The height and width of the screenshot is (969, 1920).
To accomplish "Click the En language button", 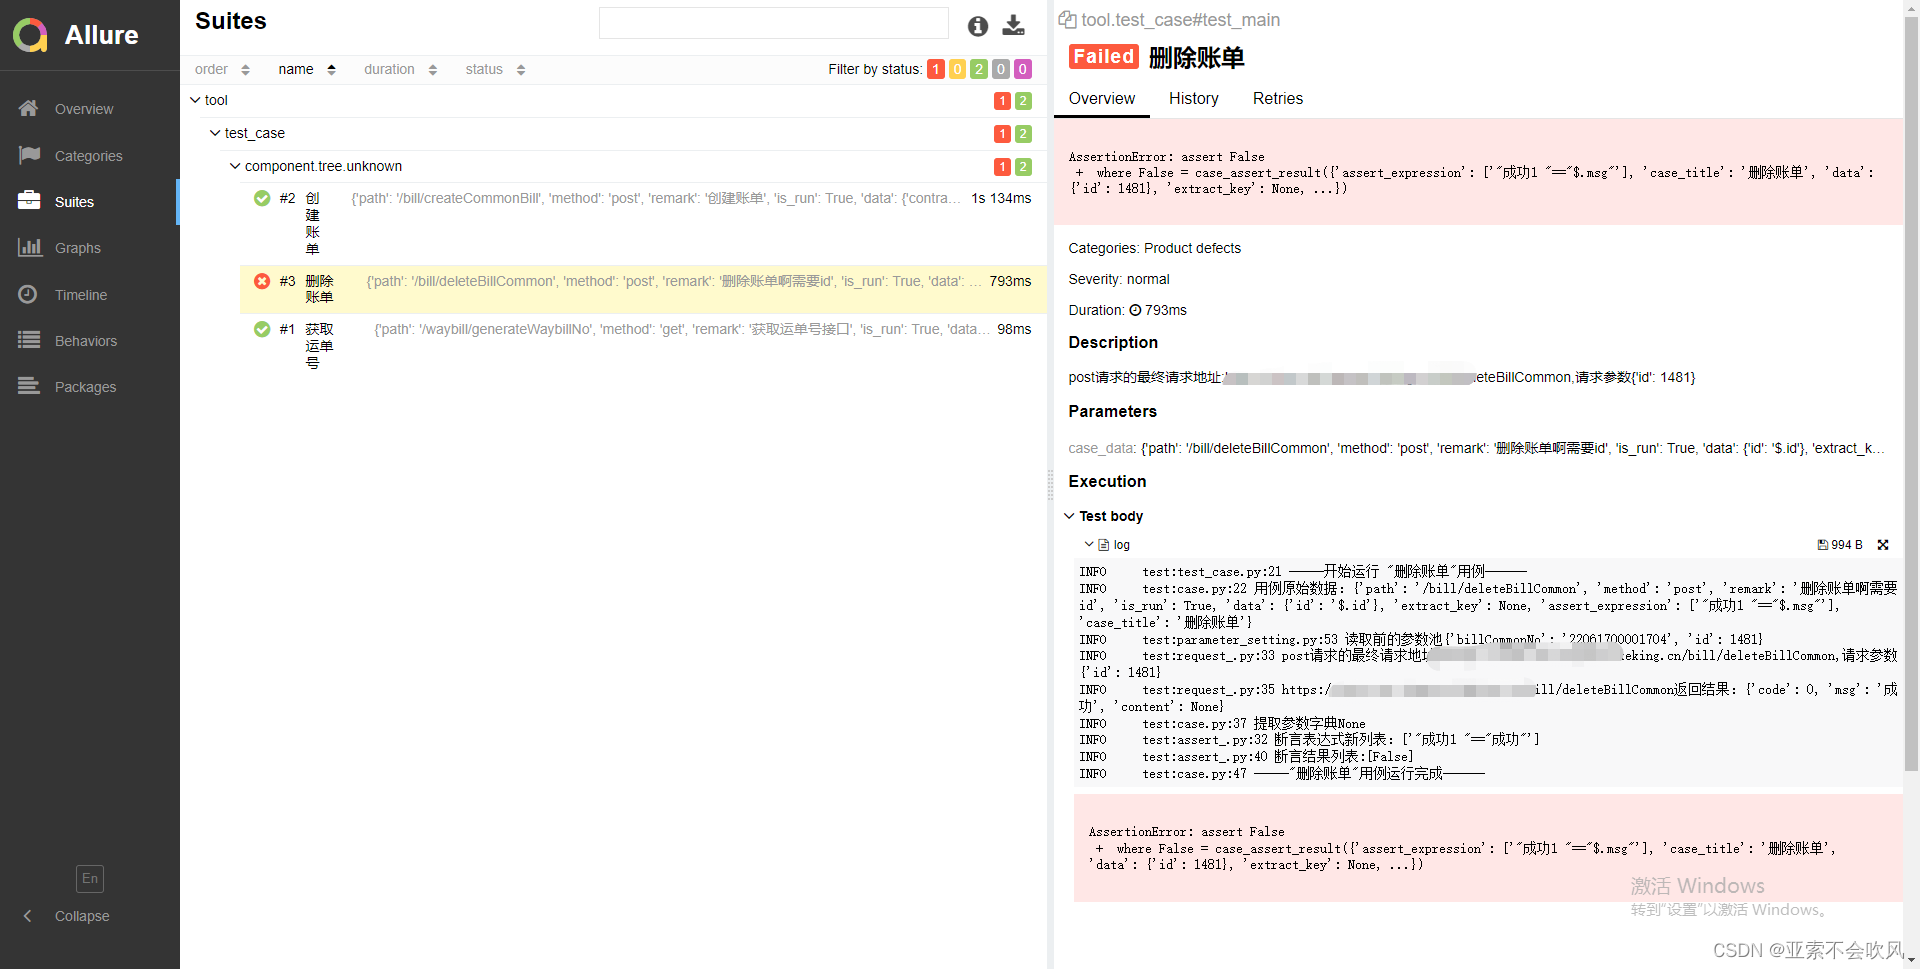I will click(x=90, y=879).
